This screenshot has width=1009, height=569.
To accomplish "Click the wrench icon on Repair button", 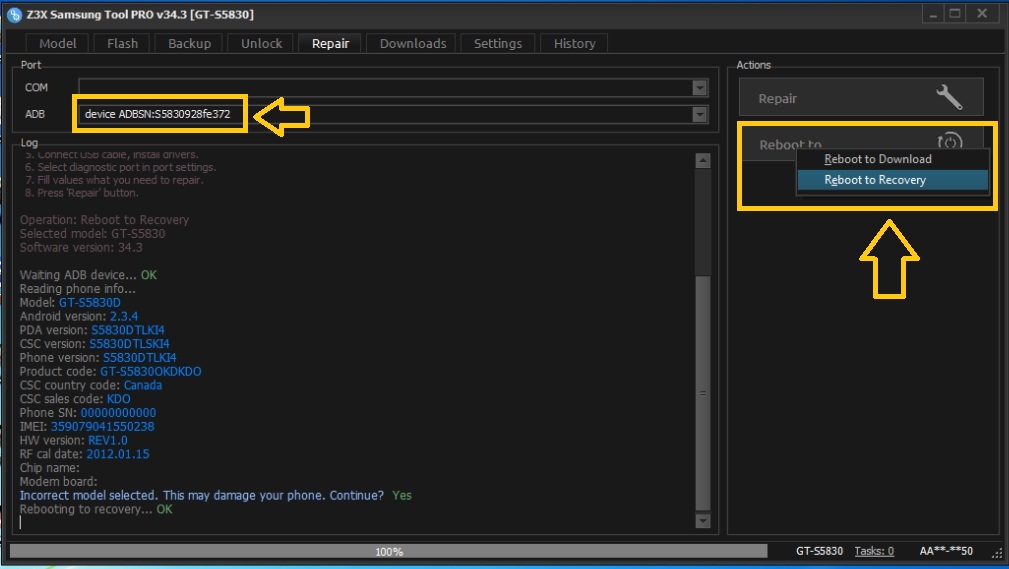I will tap(949, 97).
